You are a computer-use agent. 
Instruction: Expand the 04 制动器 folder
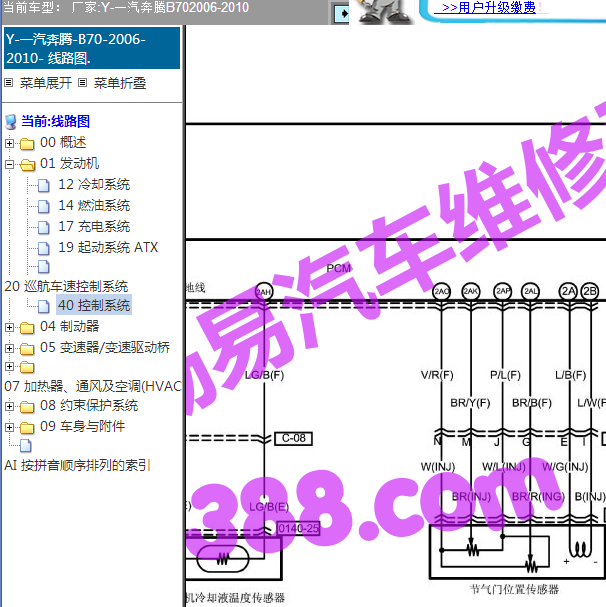point(9,328)
